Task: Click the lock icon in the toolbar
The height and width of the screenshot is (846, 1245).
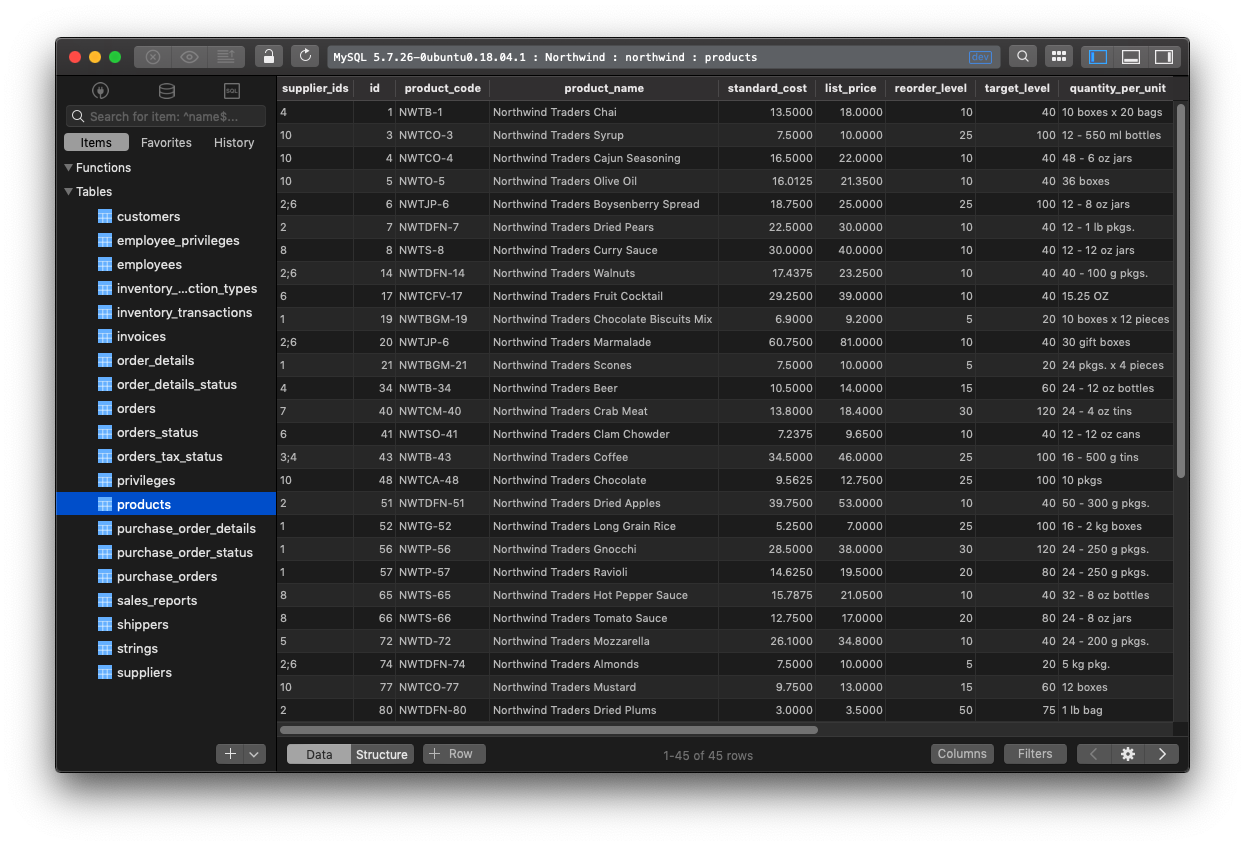Action: (268, 57)
